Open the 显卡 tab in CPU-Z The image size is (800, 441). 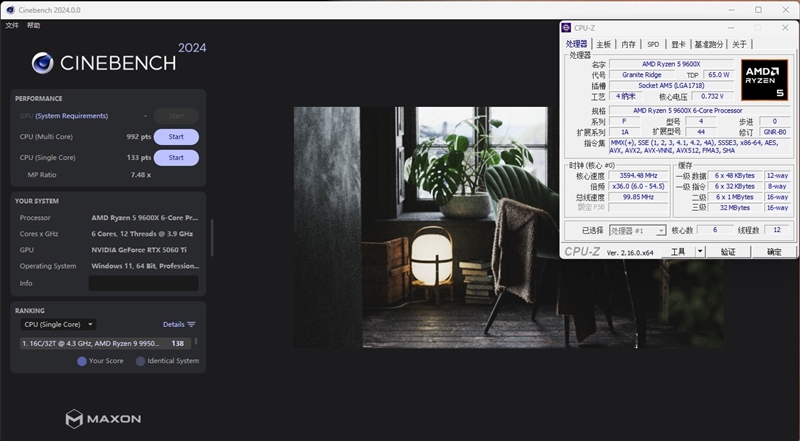coord(678,44)
